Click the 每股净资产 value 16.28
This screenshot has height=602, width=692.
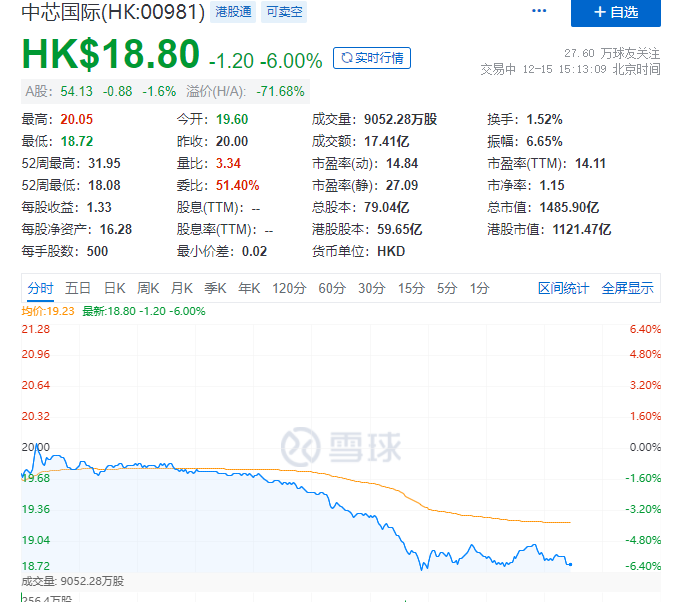[116, 230]
